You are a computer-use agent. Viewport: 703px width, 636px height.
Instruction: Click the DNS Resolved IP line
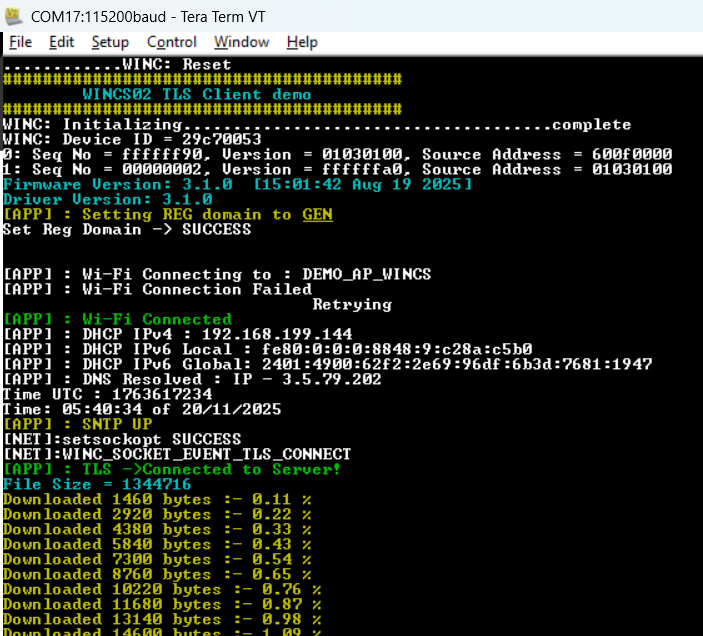(191, 380)
